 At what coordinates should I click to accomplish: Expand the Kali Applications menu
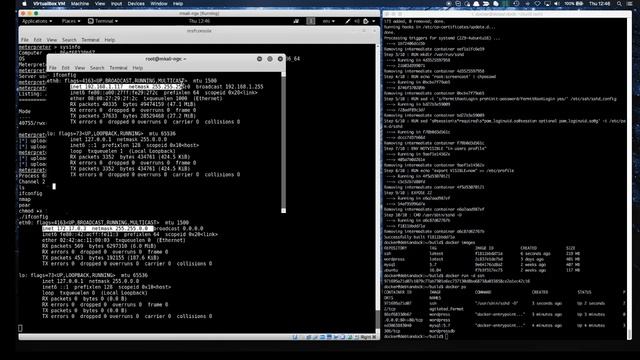[x=37, y=21]
